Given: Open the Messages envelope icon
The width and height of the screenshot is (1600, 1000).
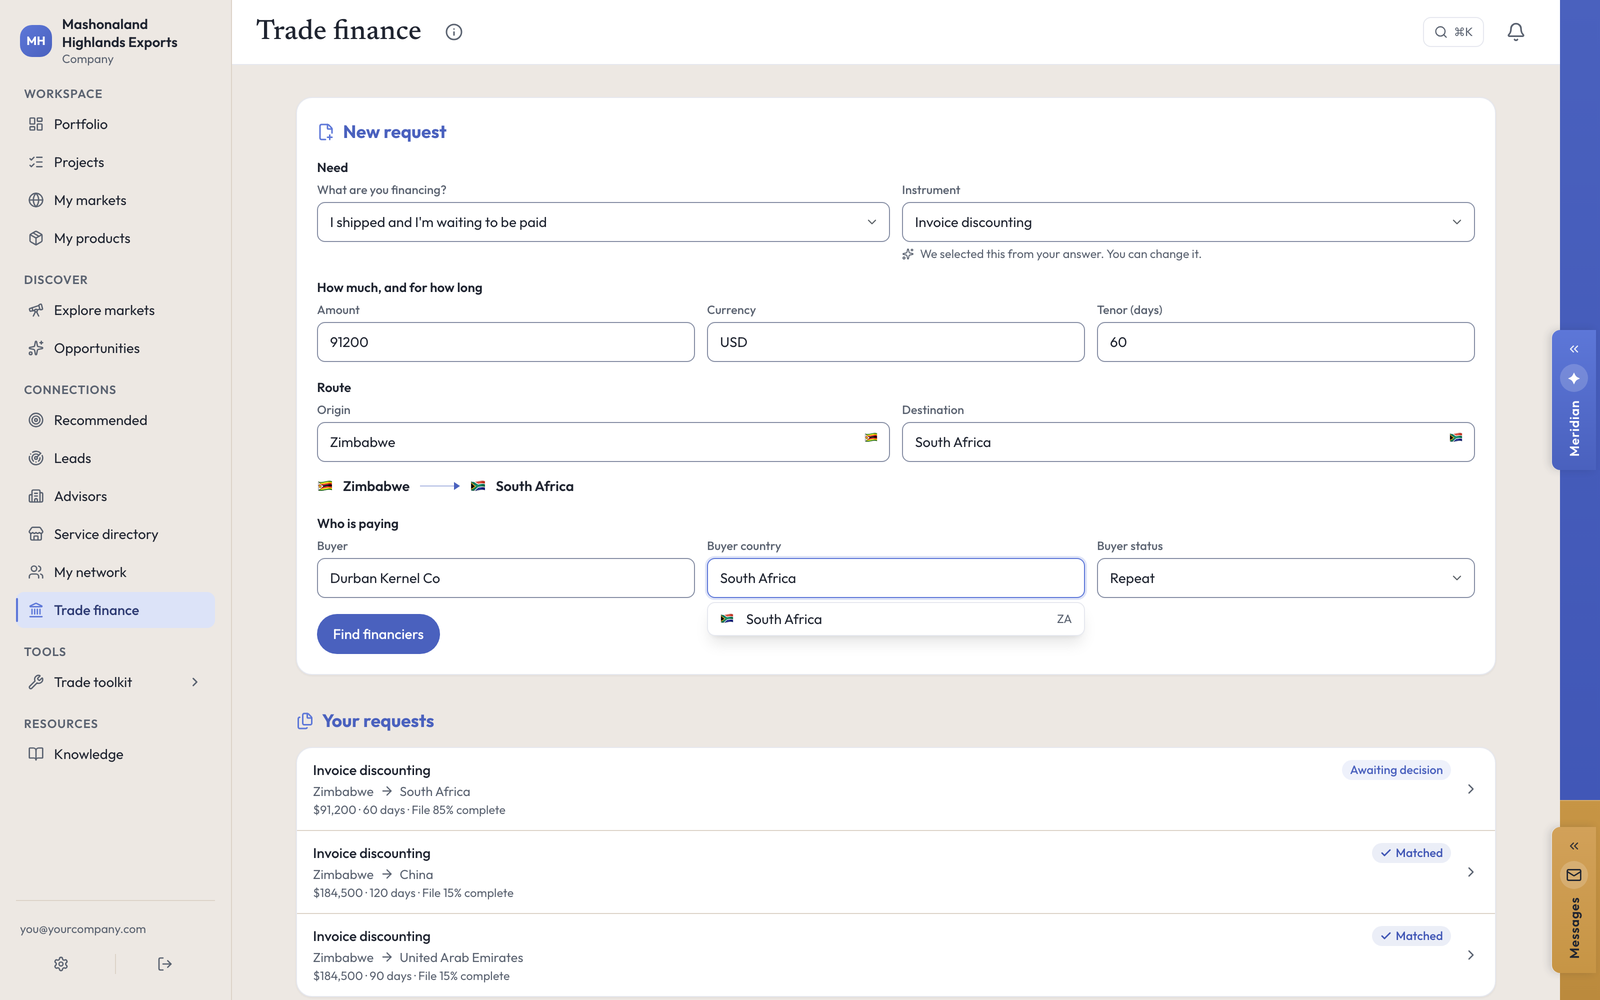Looking at the screenshot, I should point(1574,875).
